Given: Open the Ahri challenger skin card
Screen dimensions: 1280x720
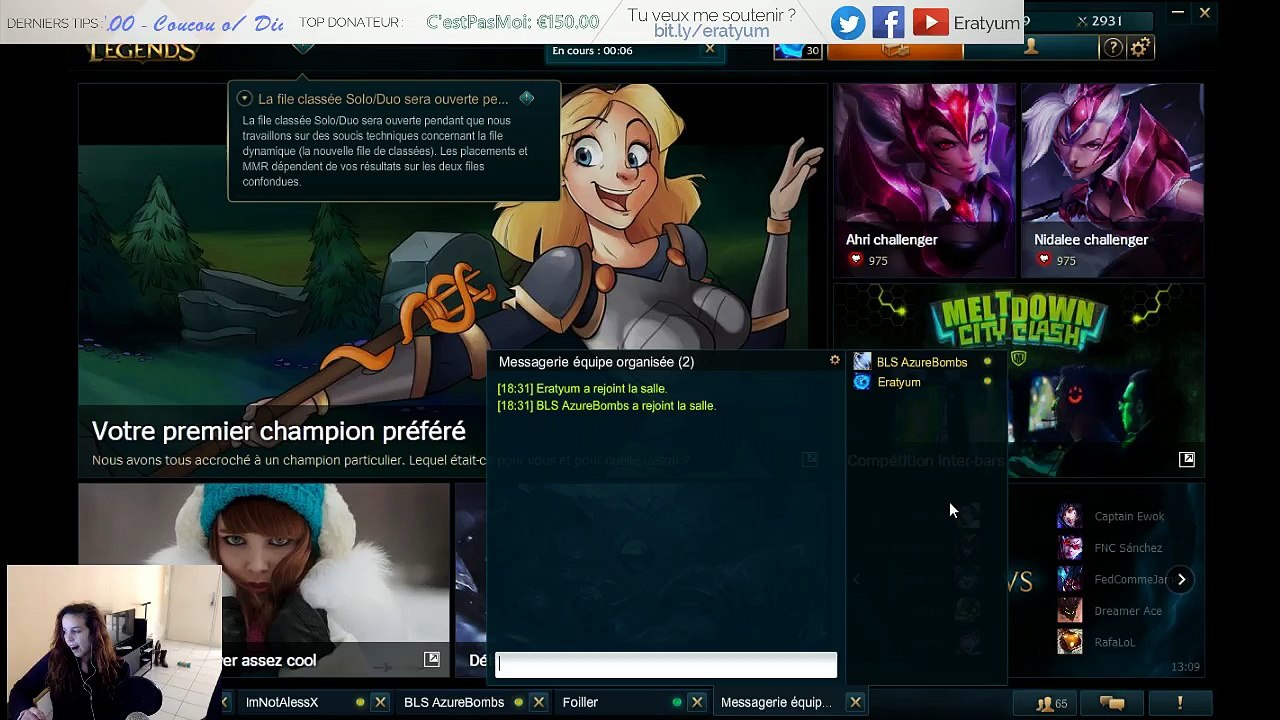Looking at the screenshot, I should (925, 180).
